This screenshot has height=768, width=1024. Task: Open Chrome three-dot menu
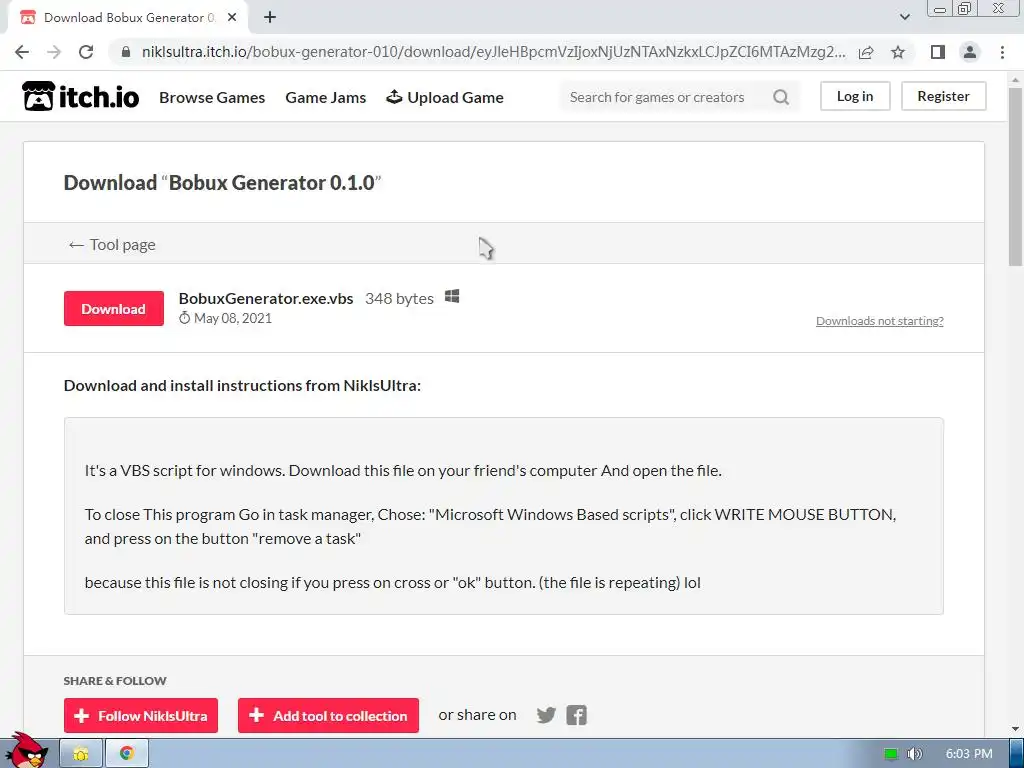1002,52
